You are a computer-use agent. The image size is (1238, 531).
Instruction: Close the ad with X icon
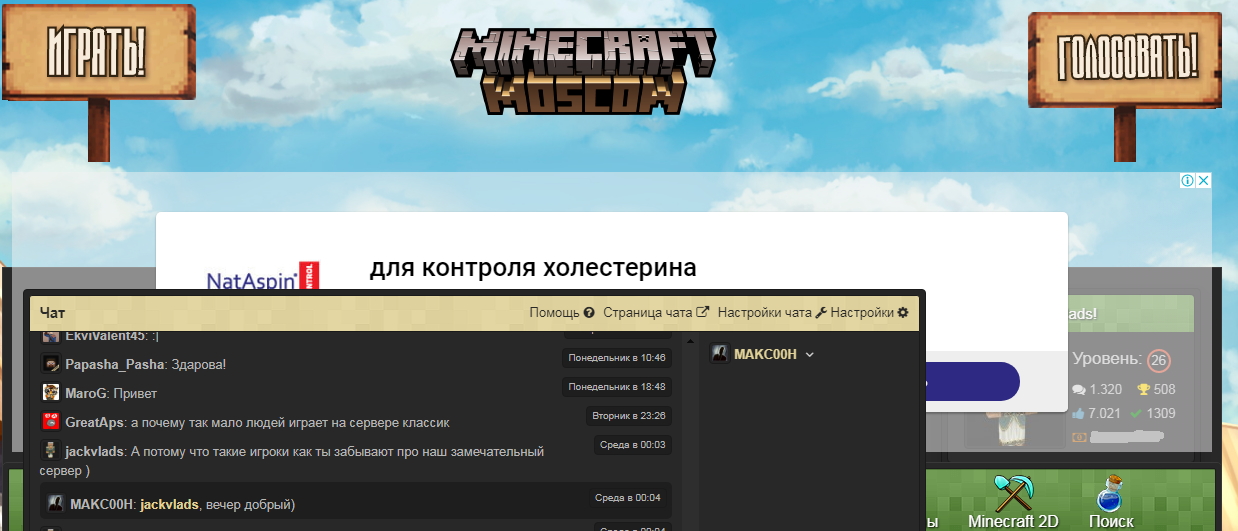point(1204,181)
